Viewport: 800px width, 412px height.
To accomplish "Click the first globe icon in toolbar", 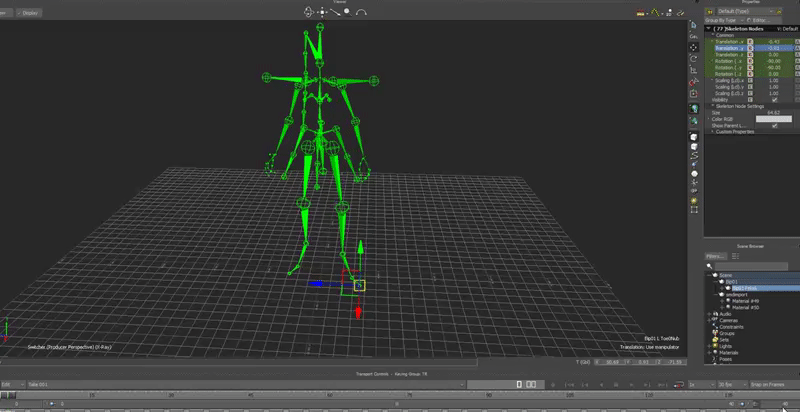I will (x=694, y=109).
